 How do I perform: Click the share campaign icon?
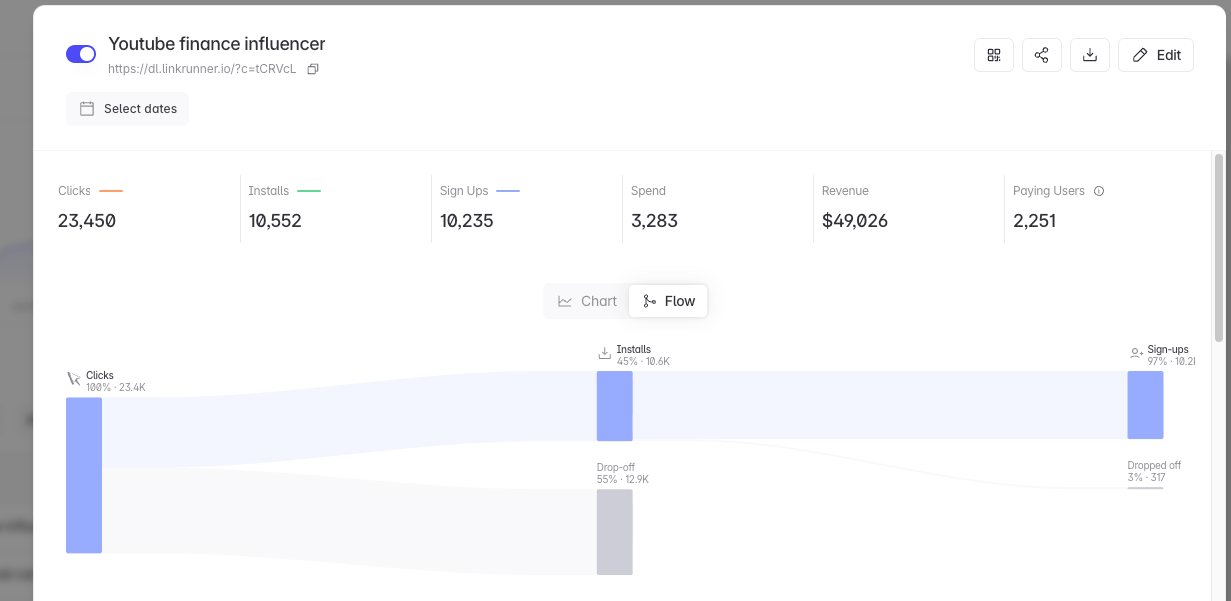pyautogui.click(x=1042, y=55)
